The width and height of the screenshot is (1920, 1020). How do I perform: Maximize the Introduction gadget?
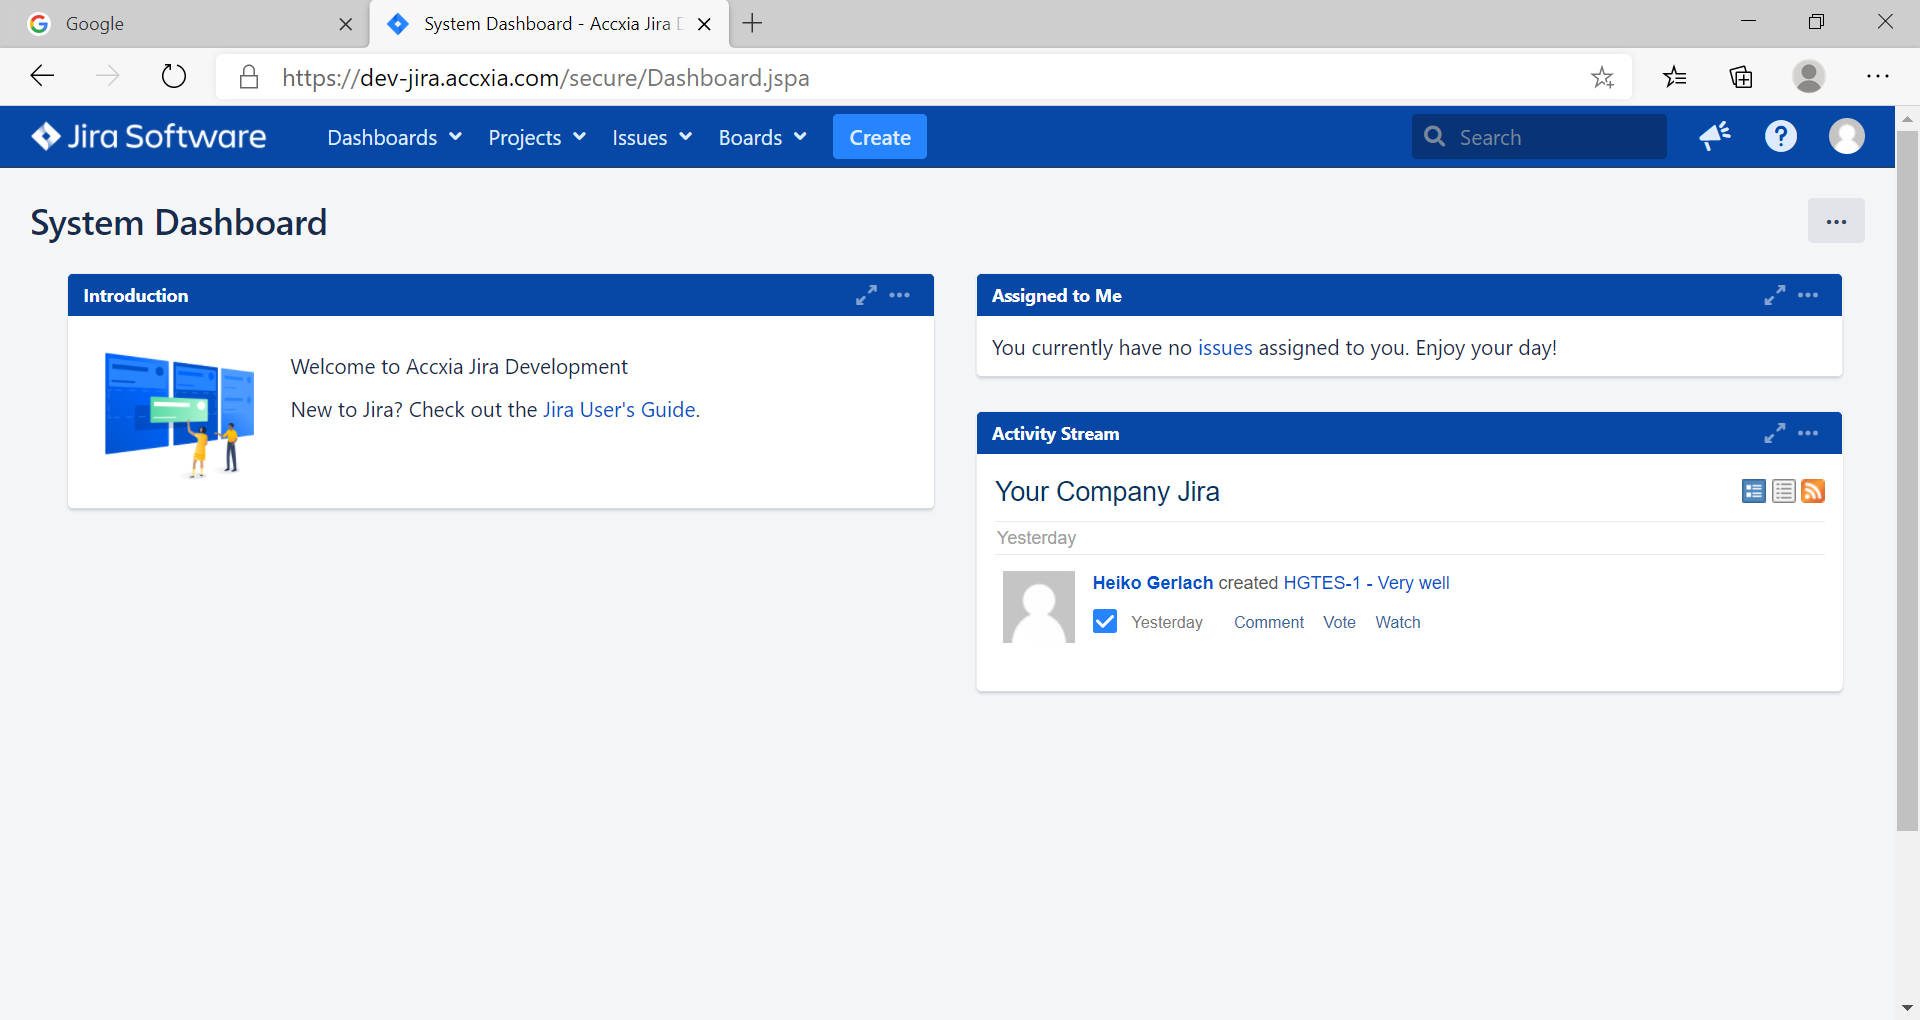pyautogui.click(x=866, y=295)
